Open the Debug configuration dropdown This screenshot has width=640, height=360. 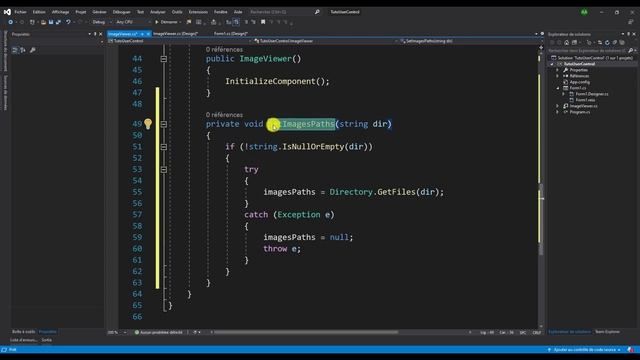[102, 22]
